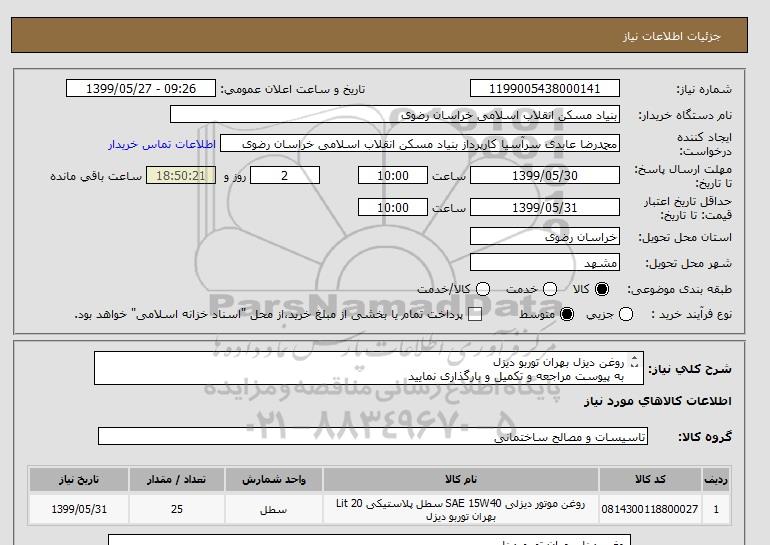Viewport: 770px width, 545px height.
Task: Click the announcement date field 1399/05/27 - 09:26
Action: 140,88
